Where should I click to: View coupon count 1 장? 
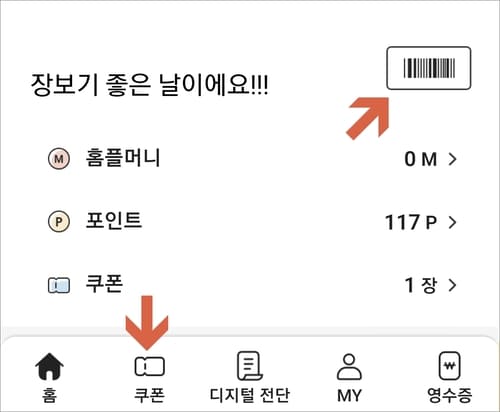click(421, 285)
